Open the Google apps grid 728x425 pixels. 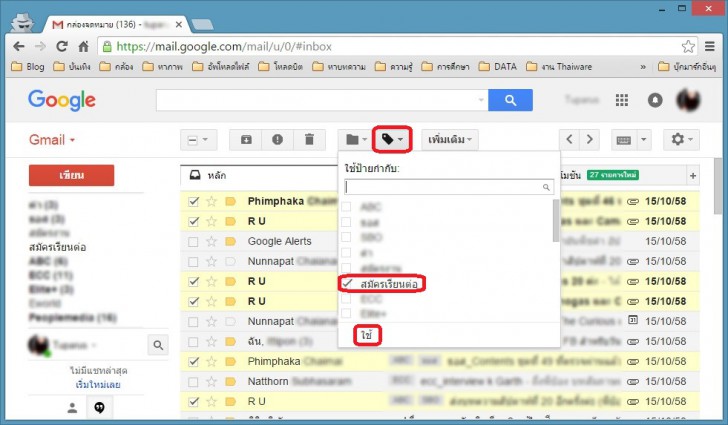point(622,100)
